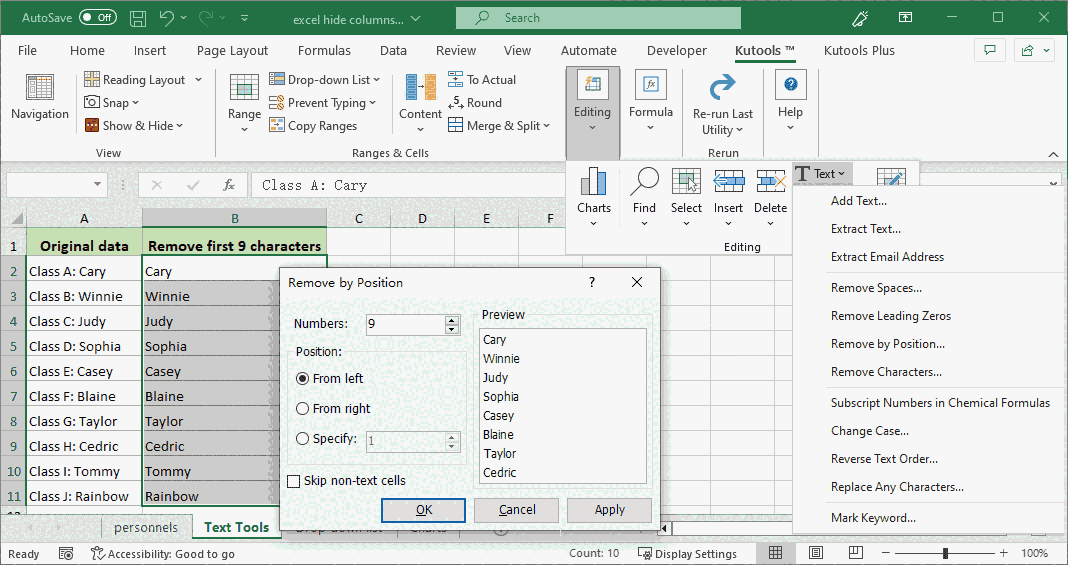Expand the Prevent Typing dropdown
1068x565 pixels.
[373, 103]
